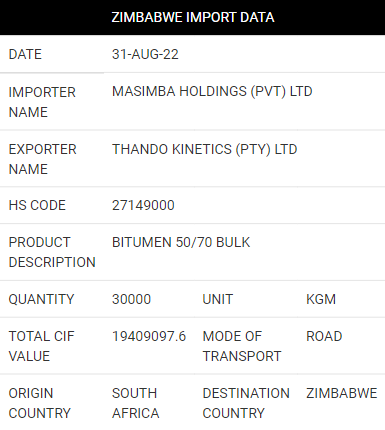Select the quantity value 30000
The width and height of the screenshot is (385, 430).
[131, 299]
